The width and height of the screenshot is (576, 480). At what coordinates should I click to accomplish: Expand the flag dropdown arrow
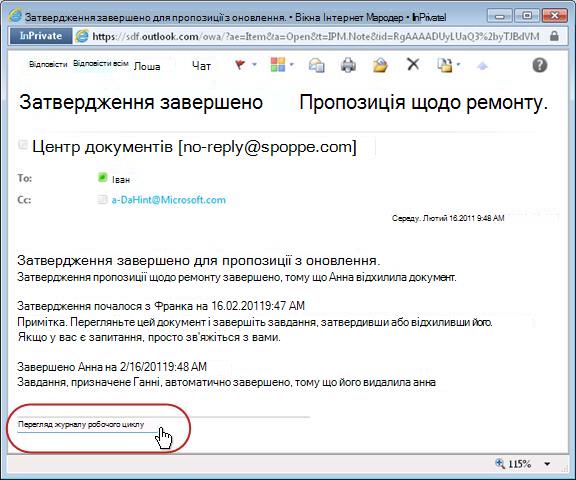(255, 65)
